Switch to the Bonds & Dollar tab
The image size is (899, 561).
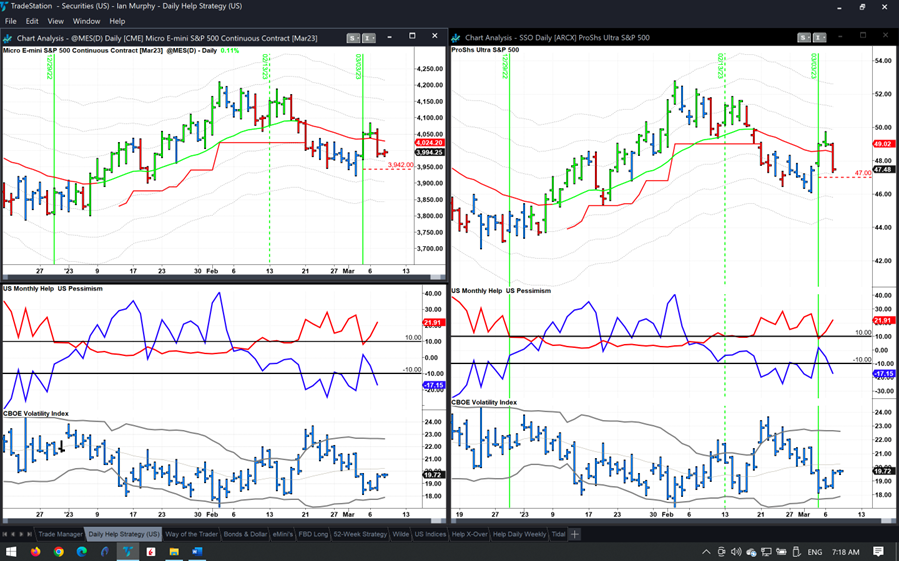coord(245,534)
